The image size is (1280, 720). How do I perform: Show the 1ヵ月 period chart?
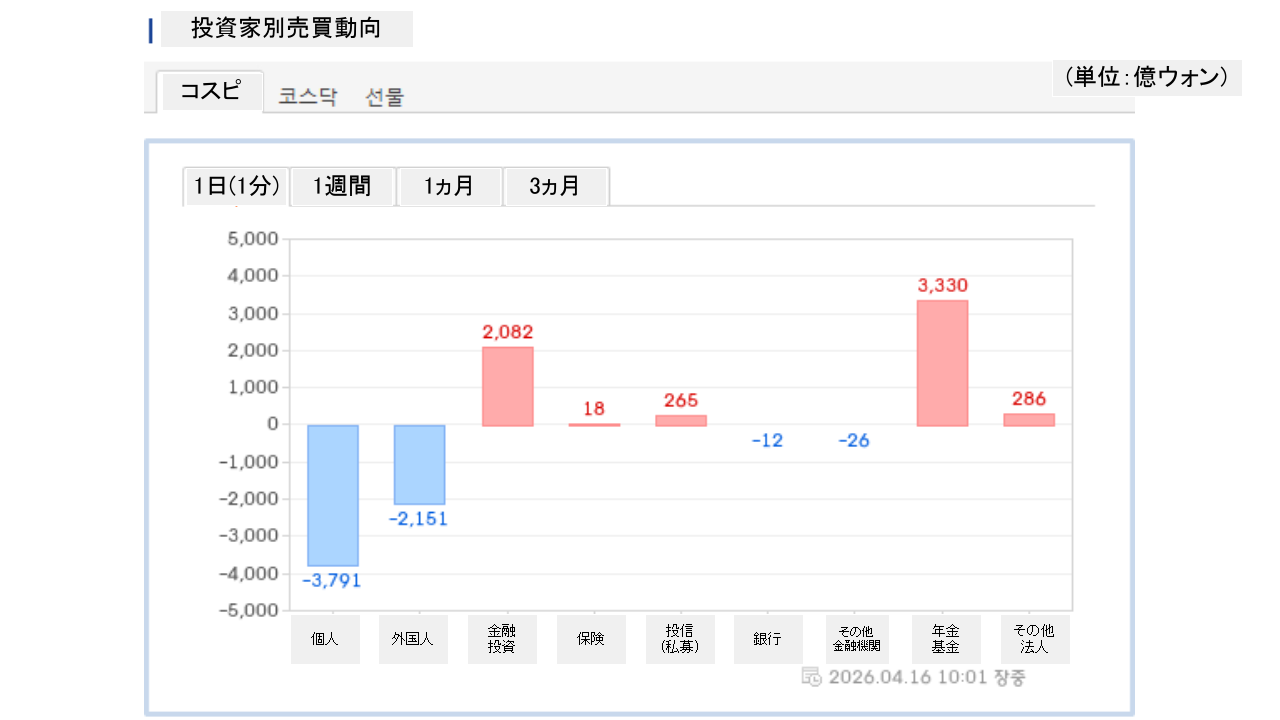pyautogui.click(x=449, y=186)
